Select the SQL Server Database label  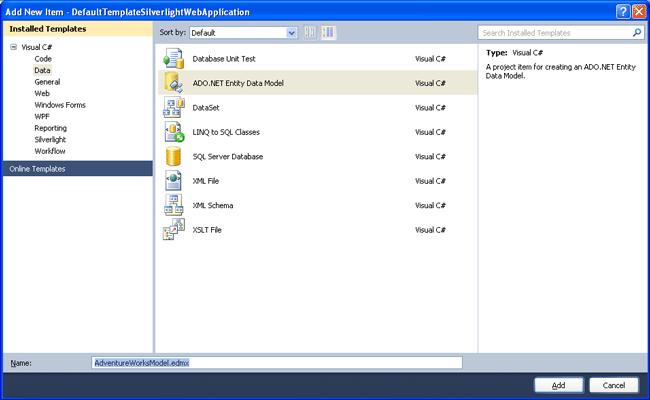[228, 157]
